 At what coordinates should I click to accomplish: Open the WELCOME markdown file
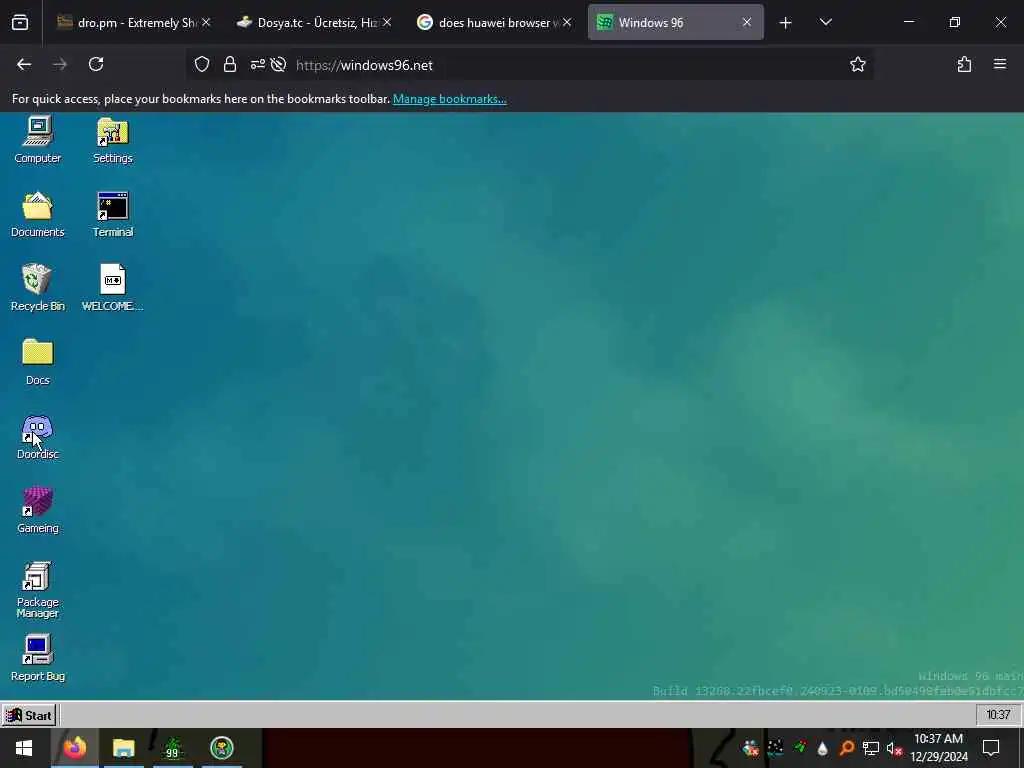pyautogui.click(x=112, y=288)
